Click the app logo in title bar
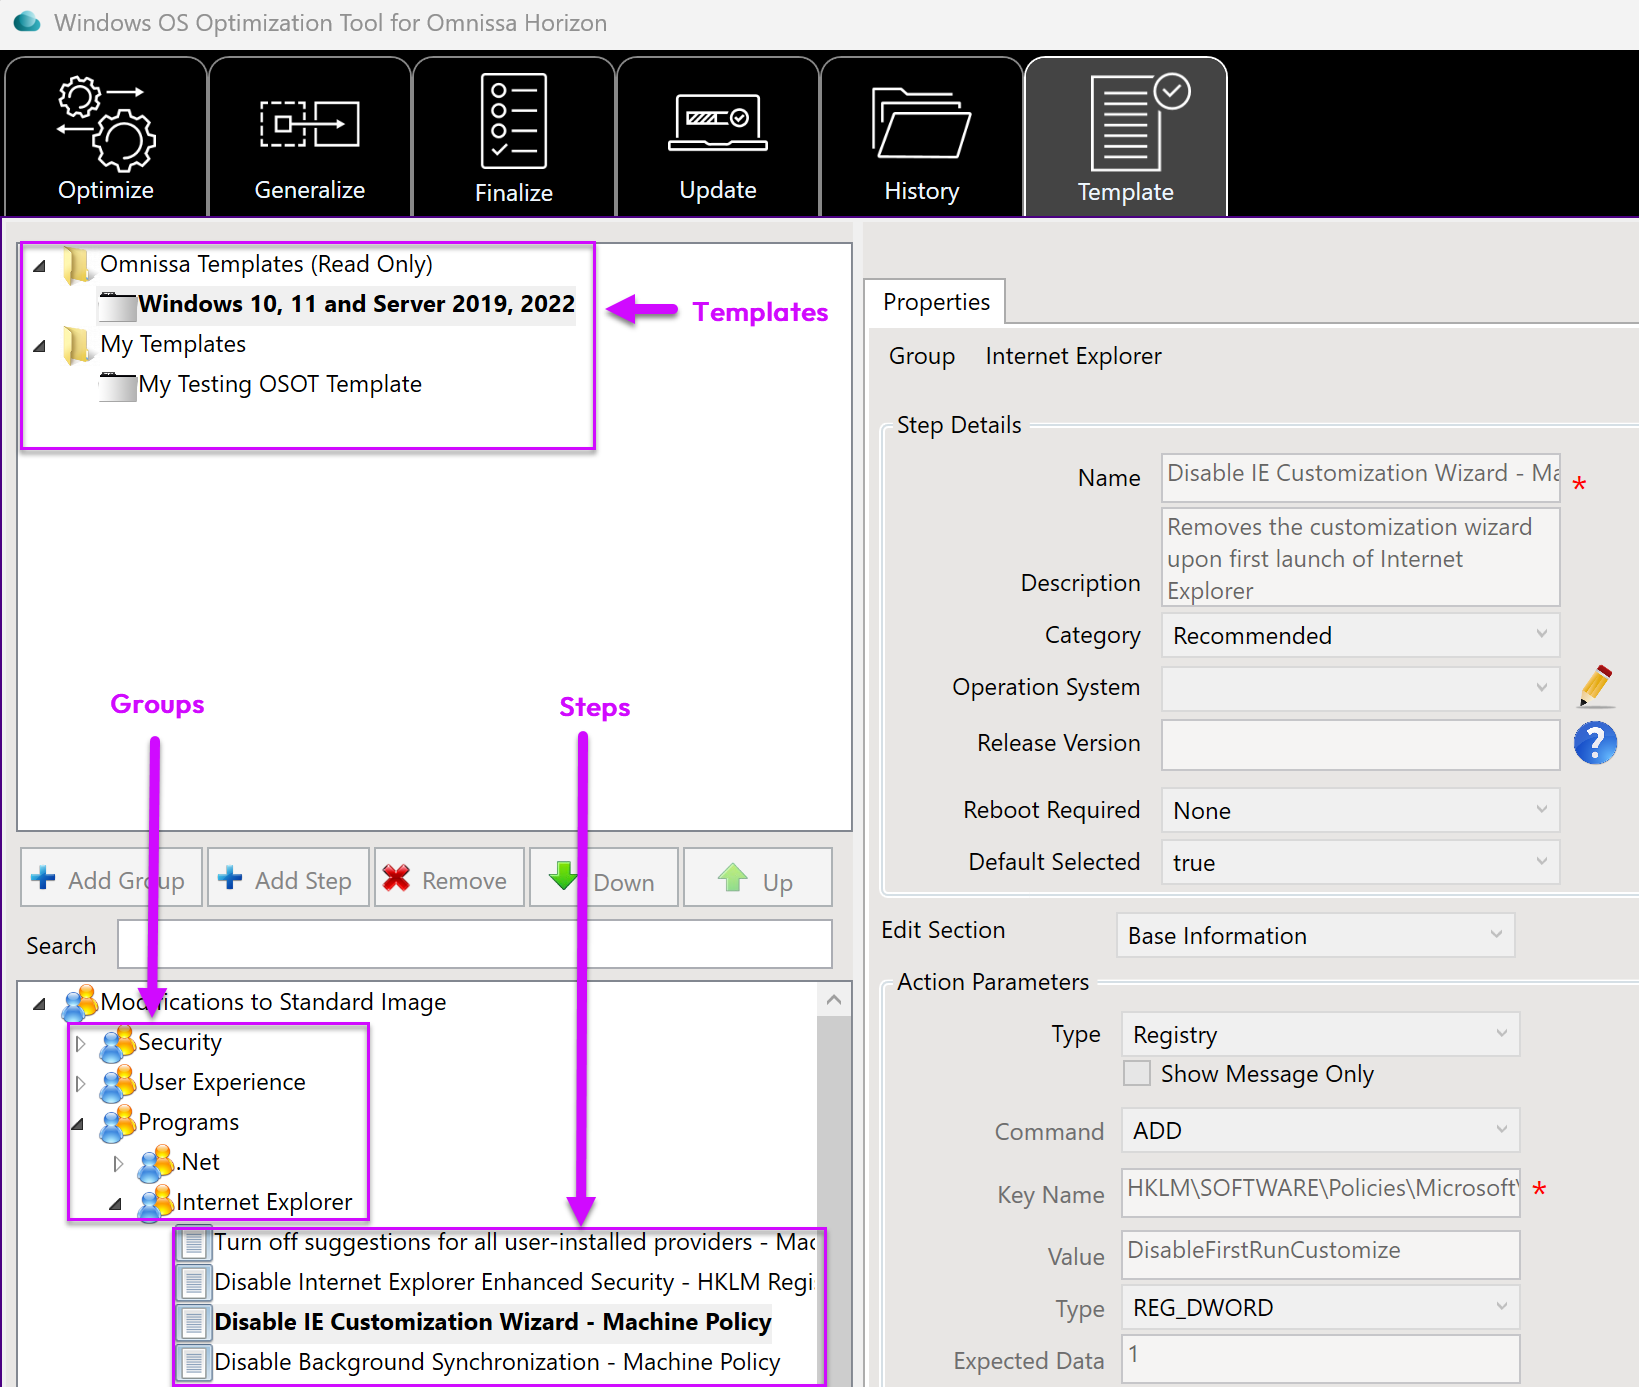The height and width of the screenshot is (1387, 1639). (27, 22)
